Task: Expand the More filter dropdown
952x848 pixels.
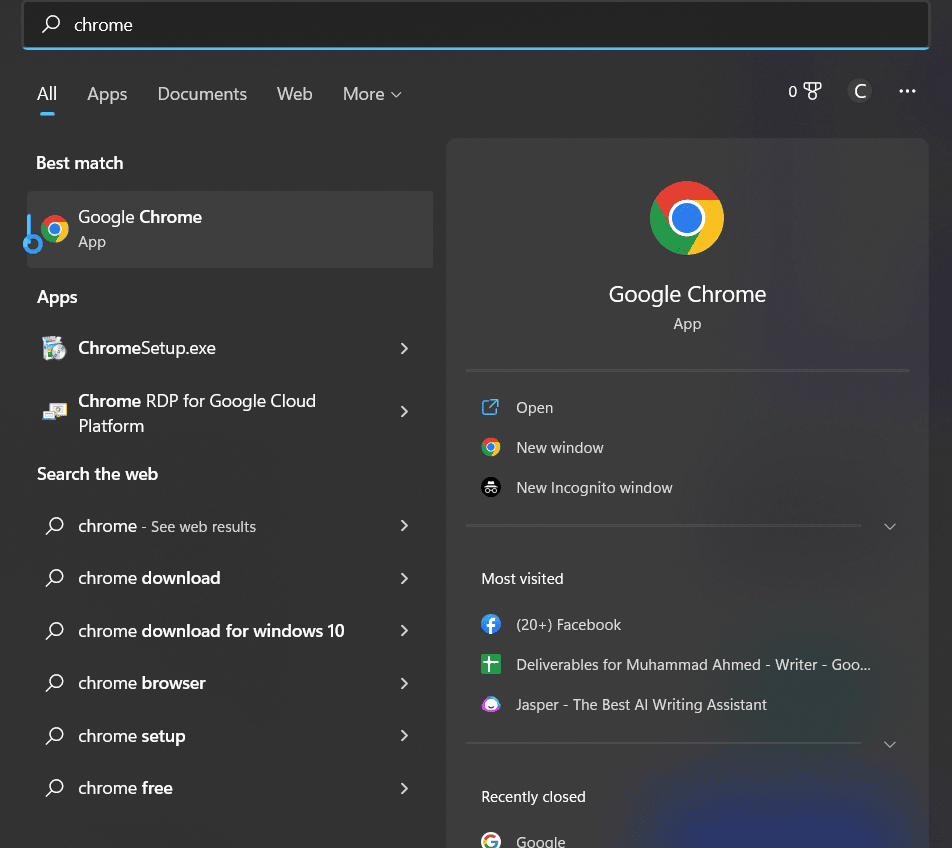Action: coord(372,94)
